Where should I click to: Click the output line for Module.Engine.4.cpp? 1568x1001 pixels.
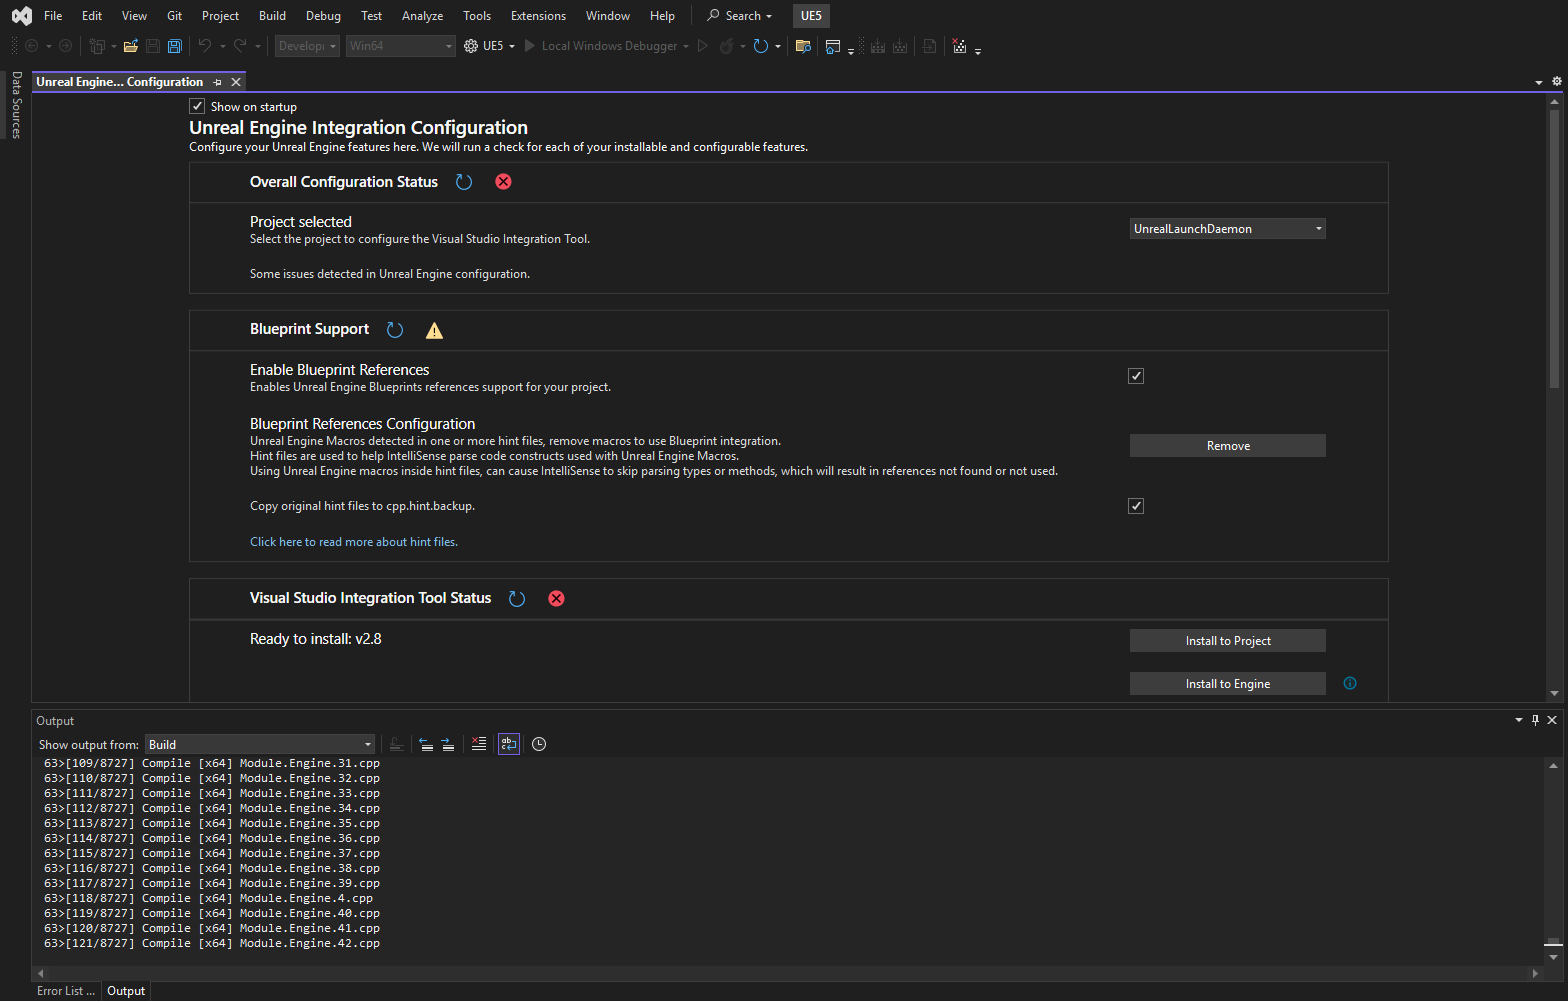tap(208, 898)
